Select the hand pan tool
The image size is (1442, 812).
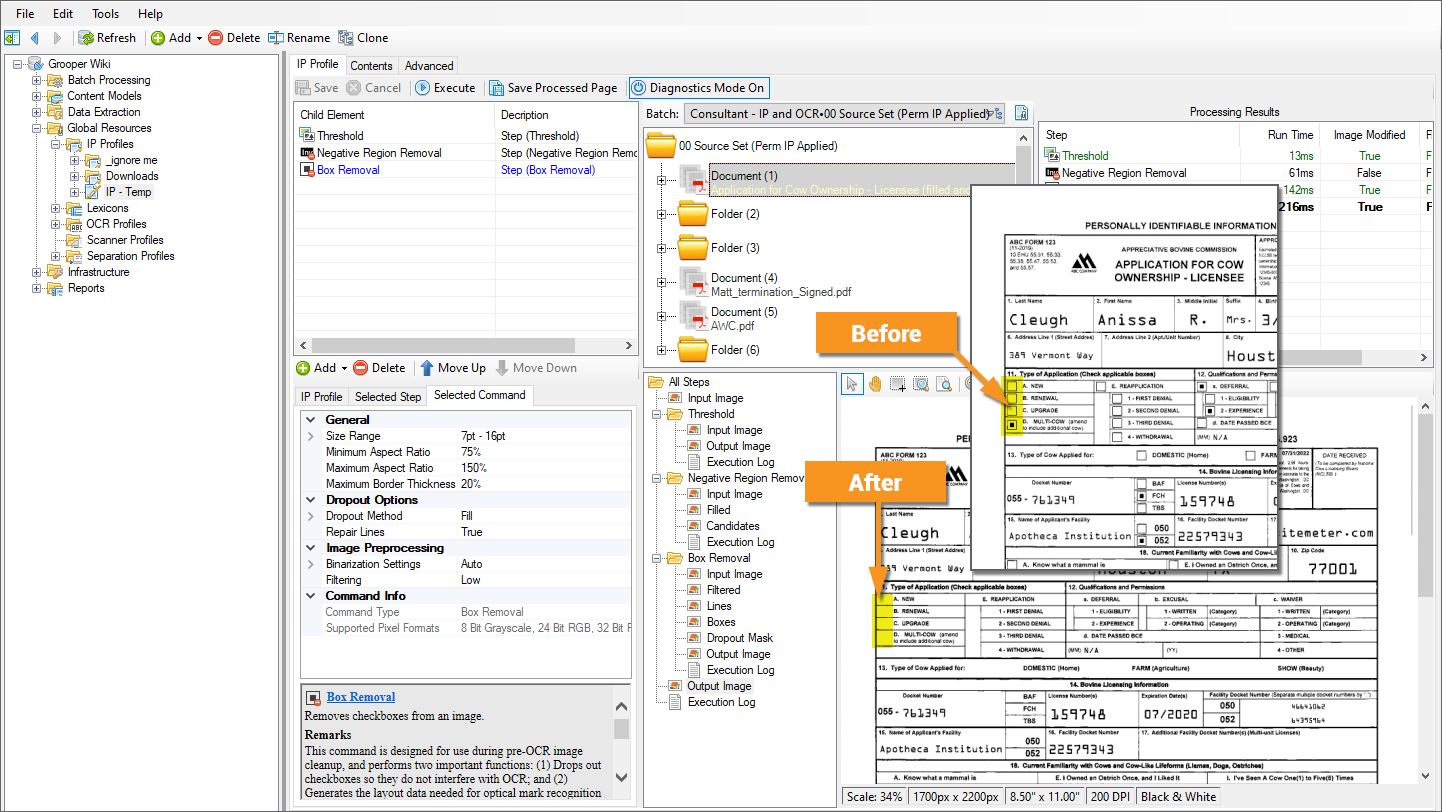click(x=875, y=384)
